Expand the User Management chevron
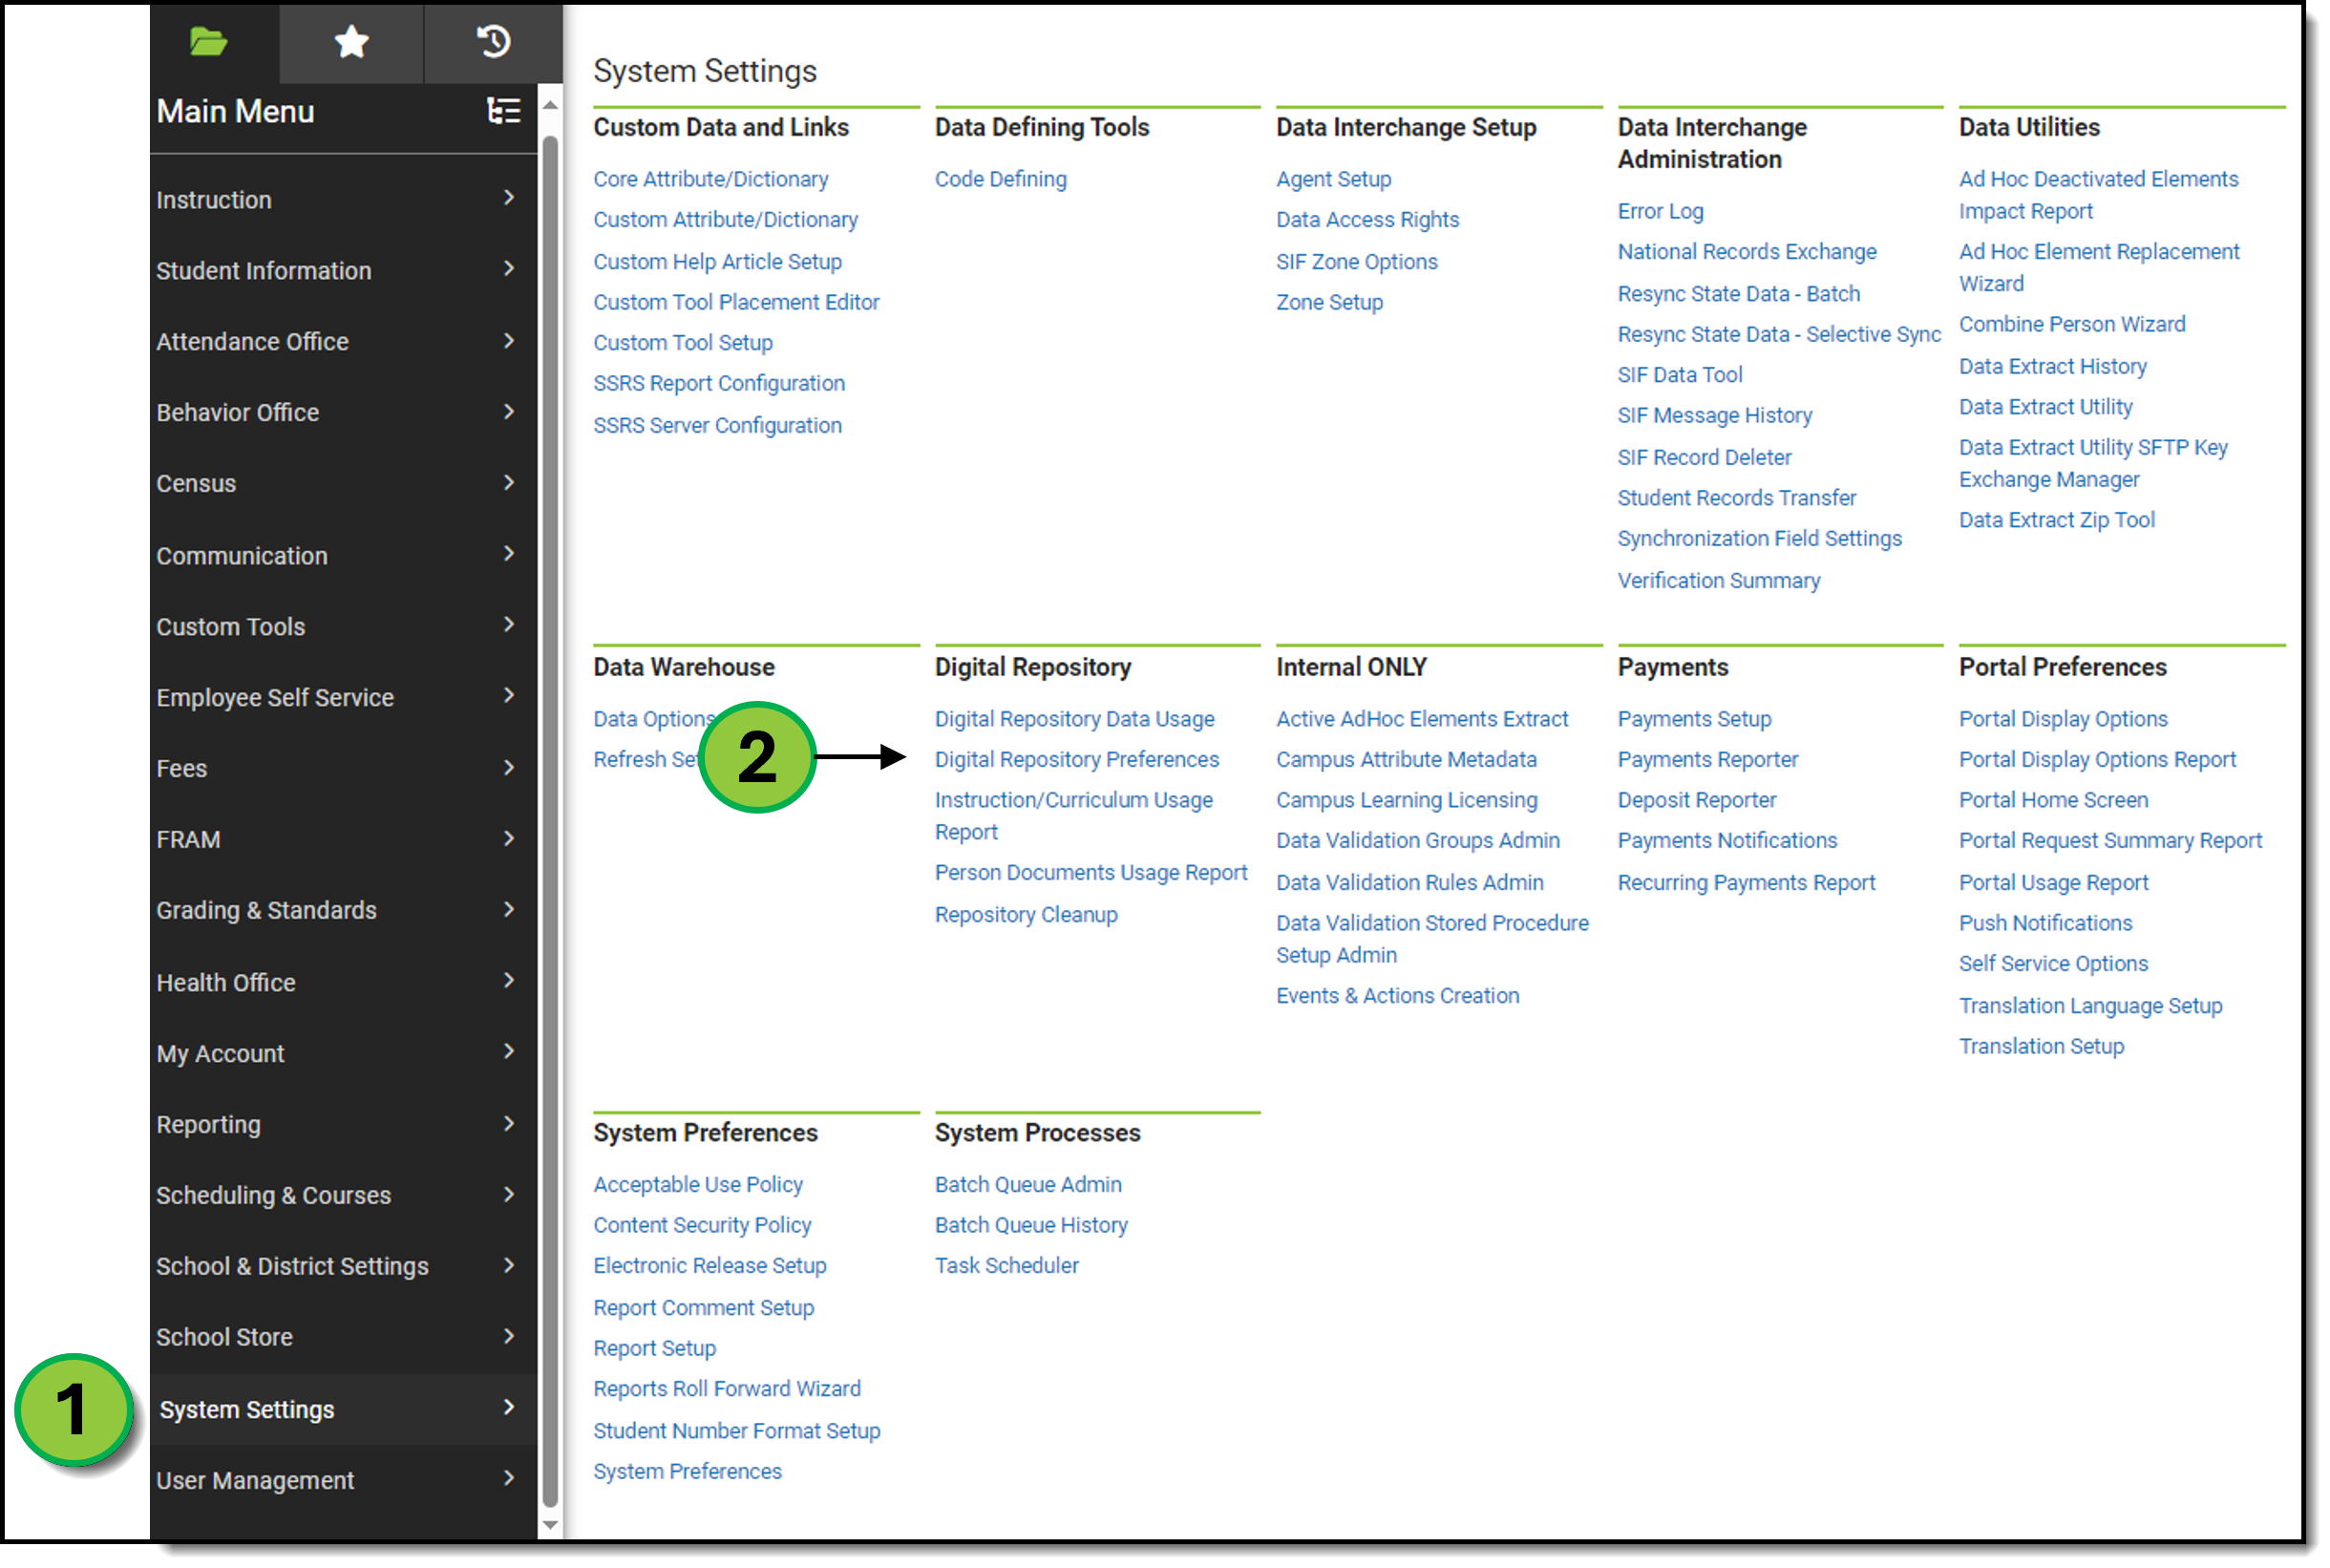 (509, 1479)
